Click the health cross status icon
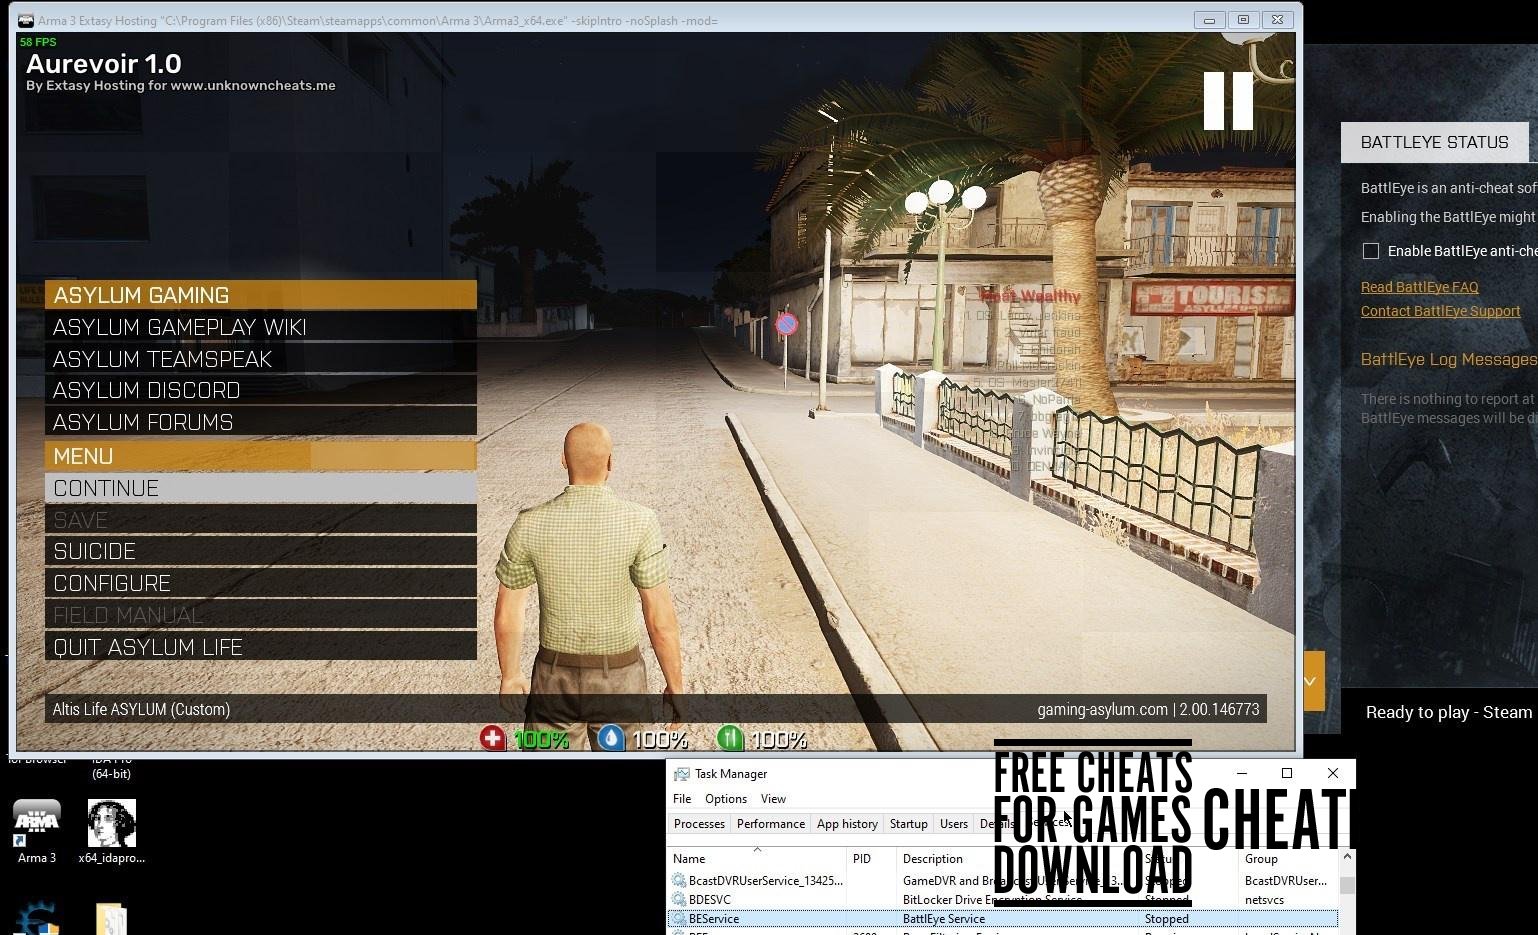This screenshot has height=935, width=1538. [x=492, y=738]
